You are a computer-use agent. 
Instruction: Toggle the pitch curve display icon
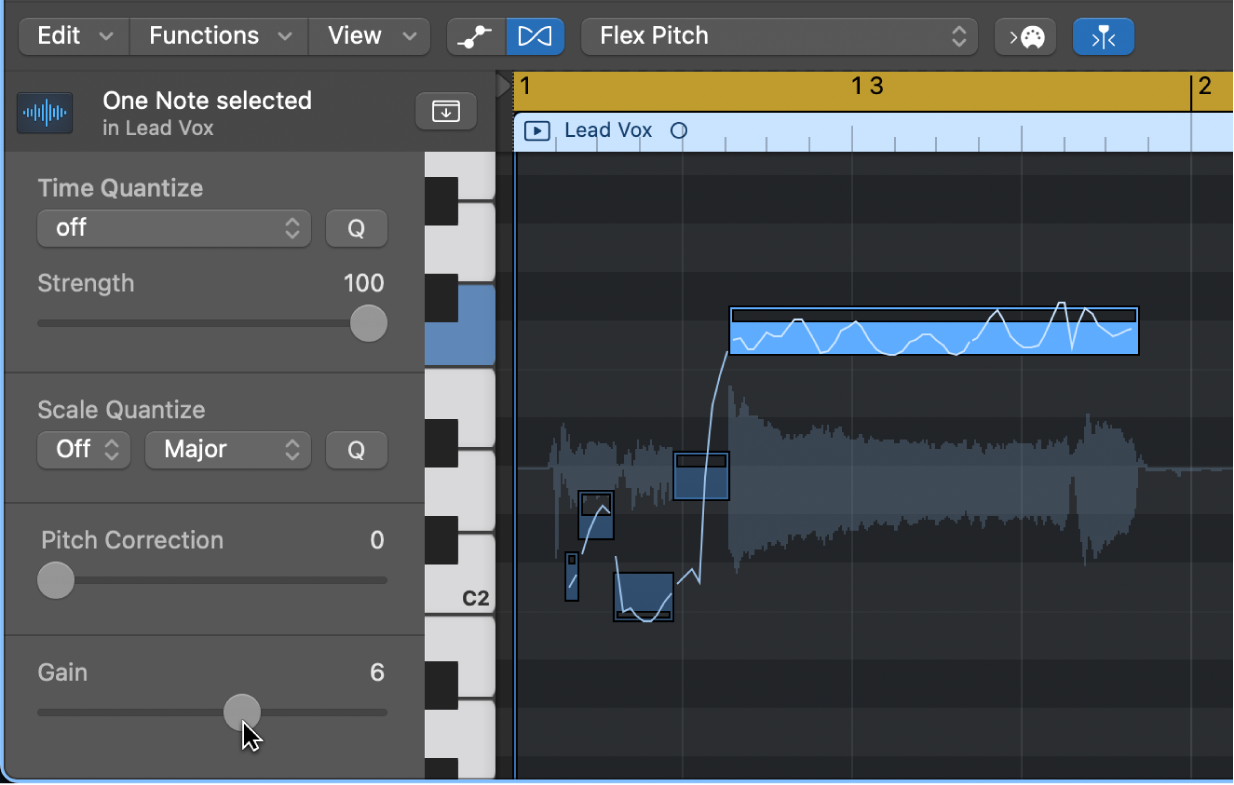(x=475, y=36)
